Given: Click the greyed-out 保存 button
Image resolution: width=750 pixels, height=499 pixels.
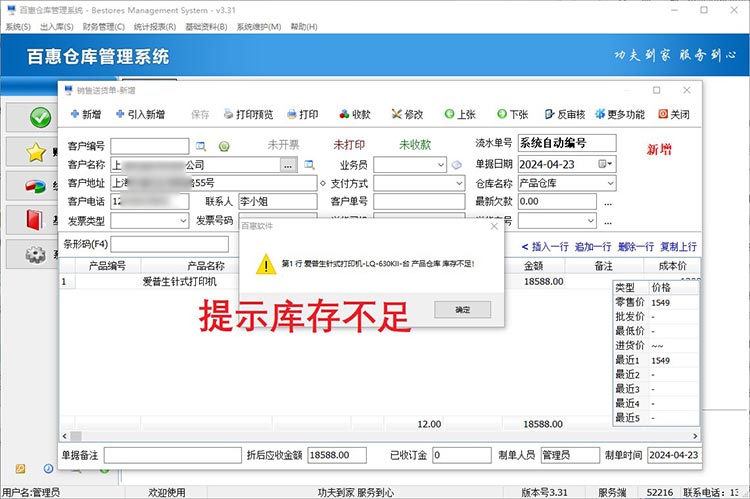Looking at the screenshot, I should tap(200, 114).
